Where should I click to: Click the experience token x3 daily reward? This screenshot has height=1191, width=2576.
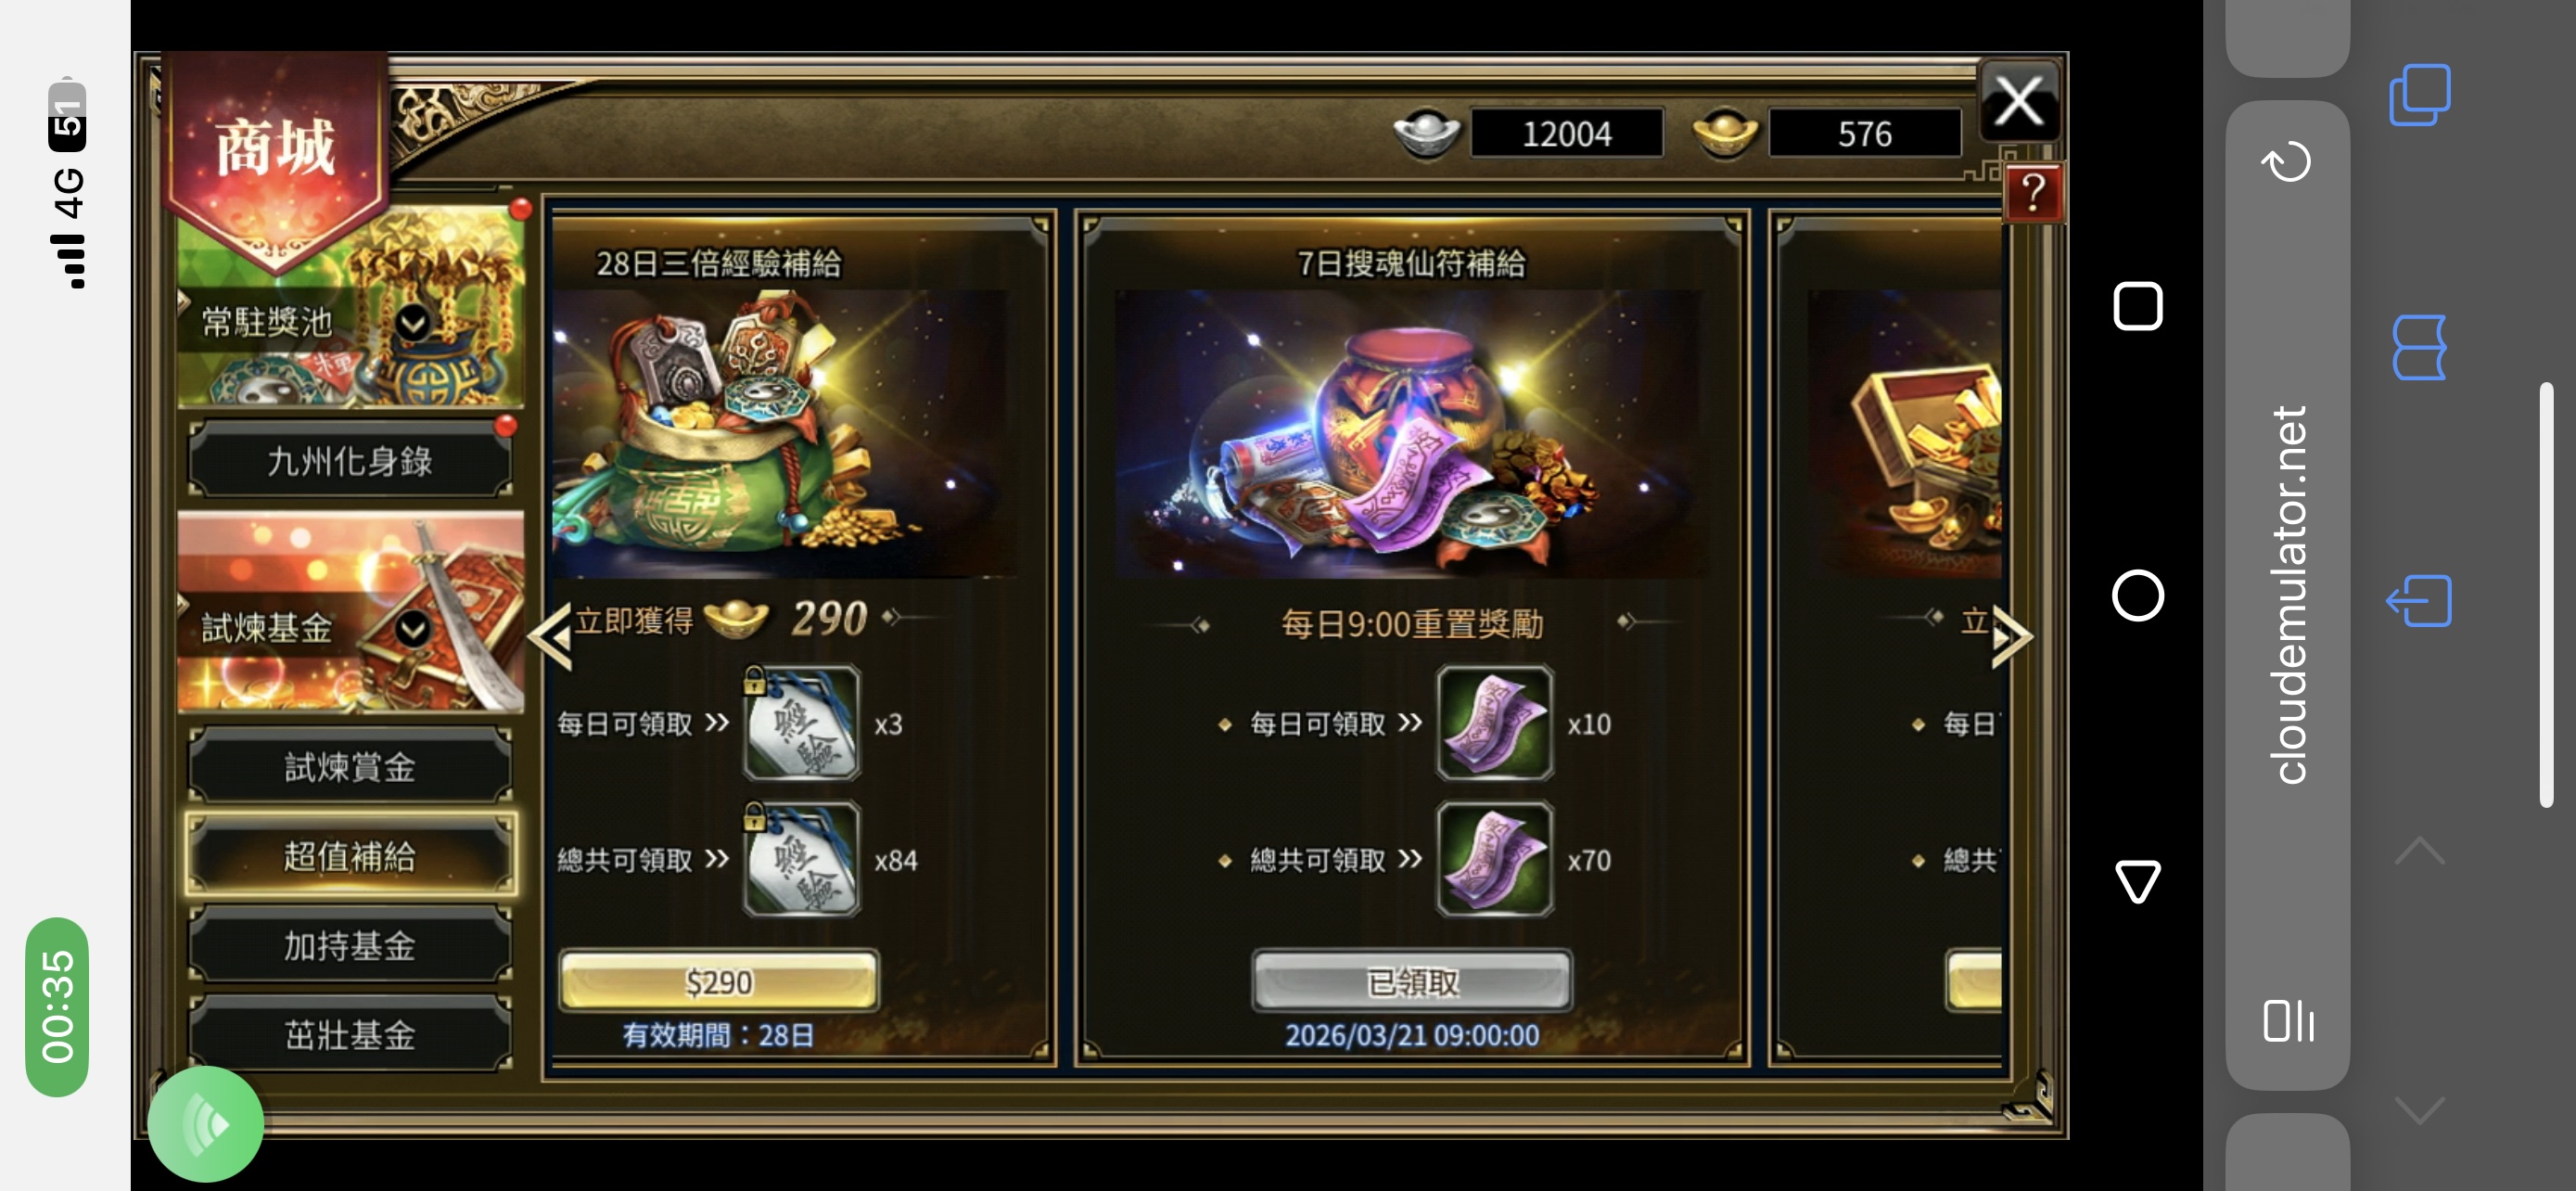tap(801, 723)
